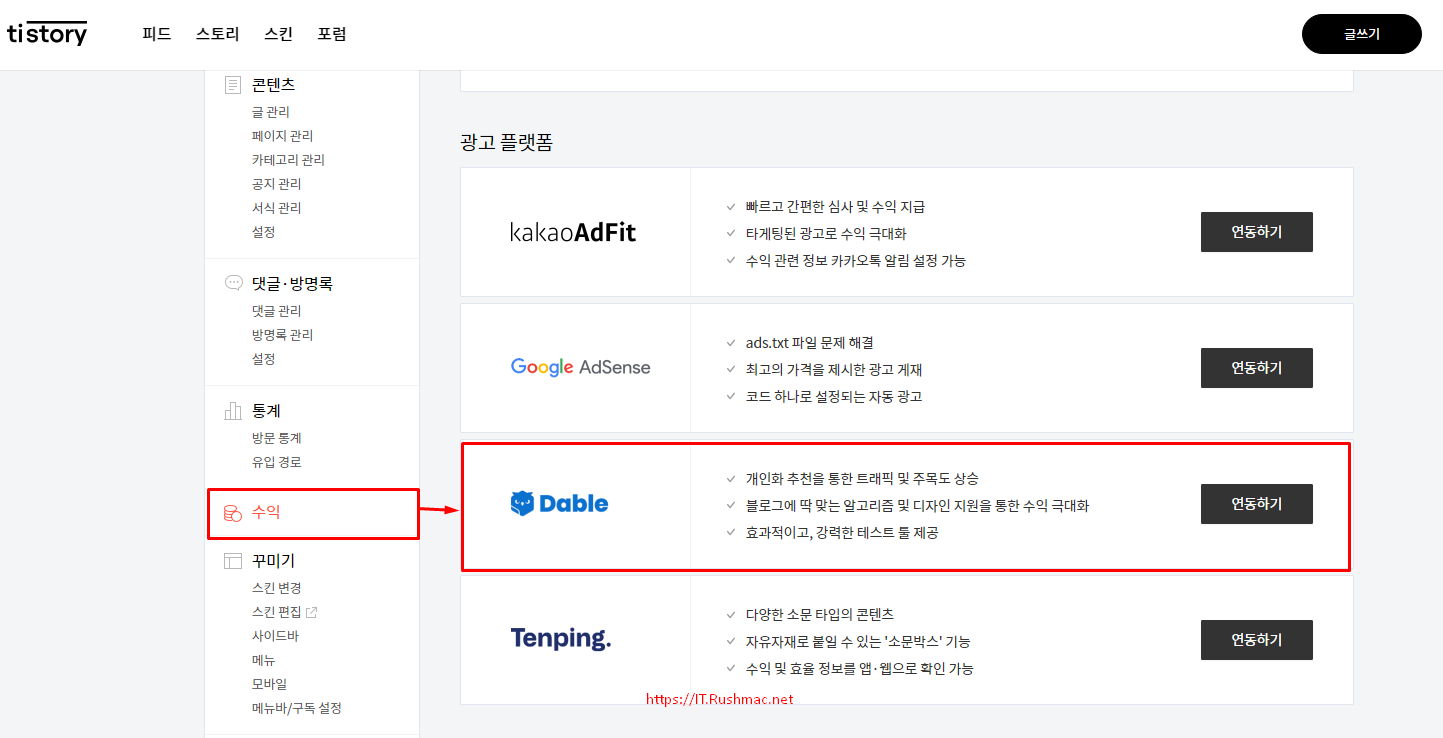The width and height of the screenshot is (1443, 738).
Task: Open 방명록 관리 in sidebar
Action: coord(283,335)
